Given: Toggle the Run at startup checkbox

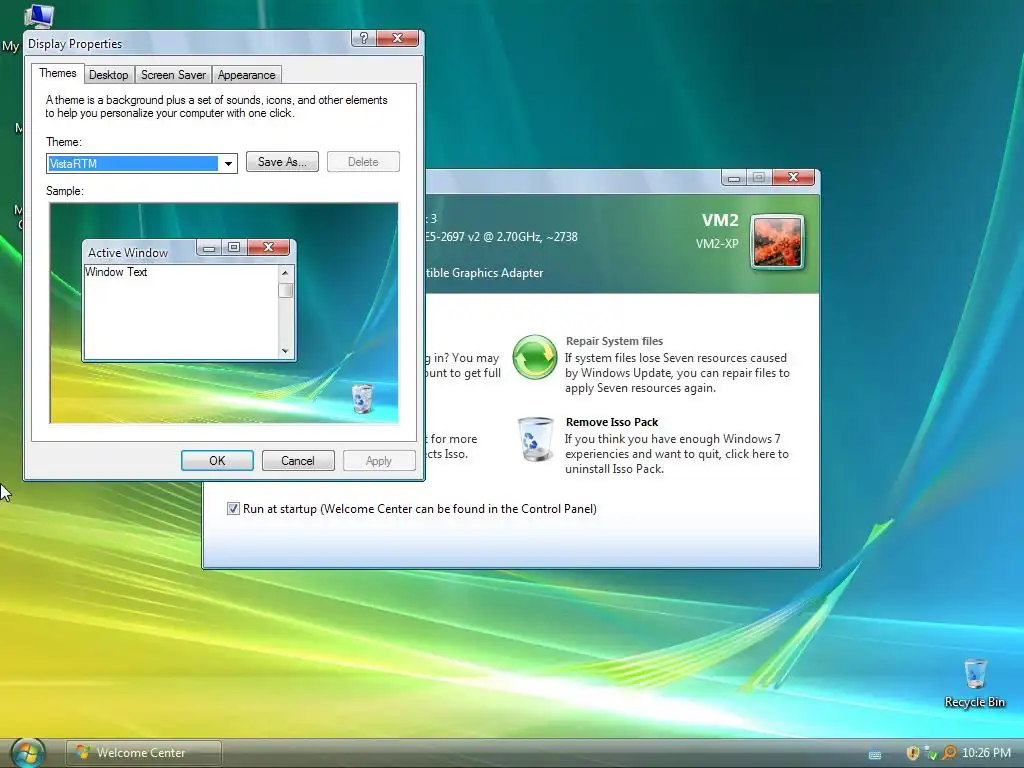Looking at the screenshot, I should 233,509.
